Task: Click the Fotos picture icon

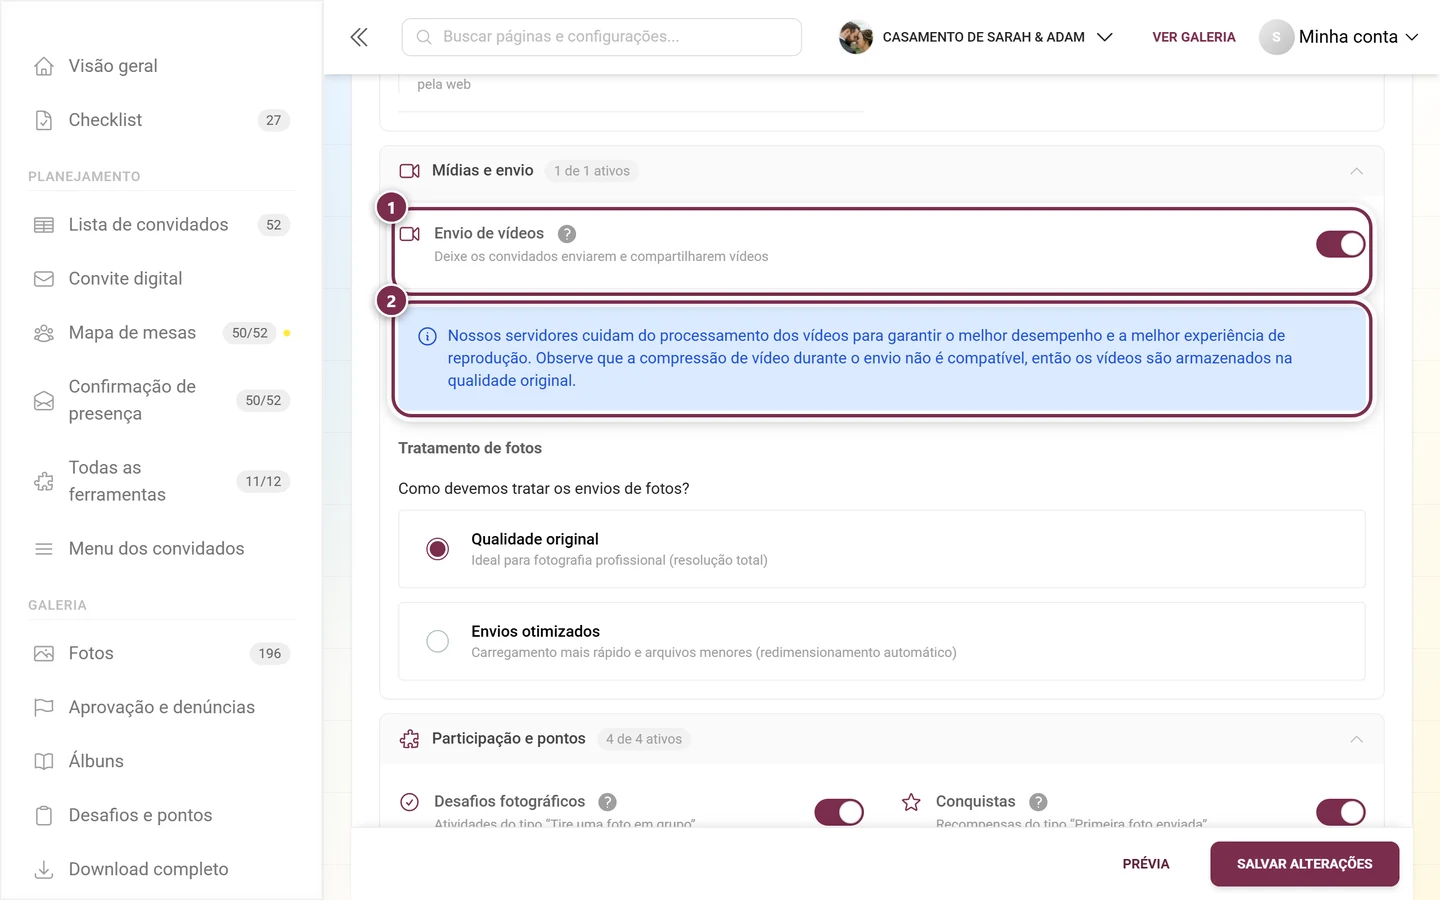Action: tap(44, 653)
